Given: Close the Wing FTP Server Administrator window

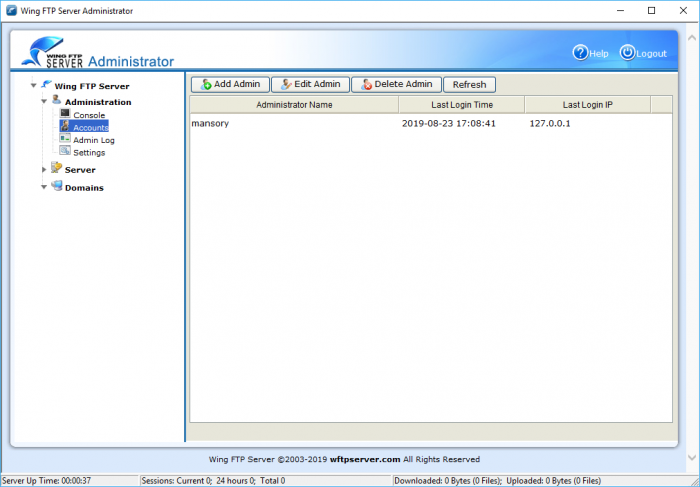Looking at the screenshot, I should click(683, 11).
